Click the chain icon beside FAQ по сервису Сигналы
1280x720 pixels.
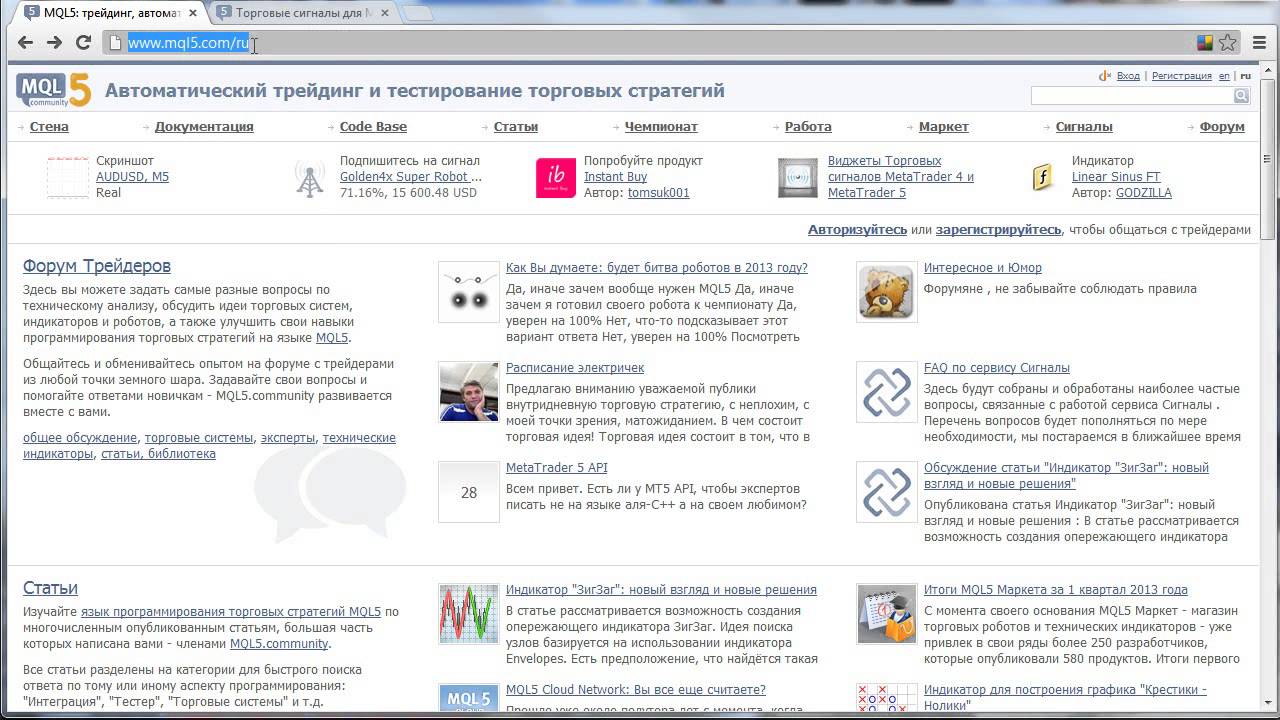pyautogui.click(x=886, y=392)
